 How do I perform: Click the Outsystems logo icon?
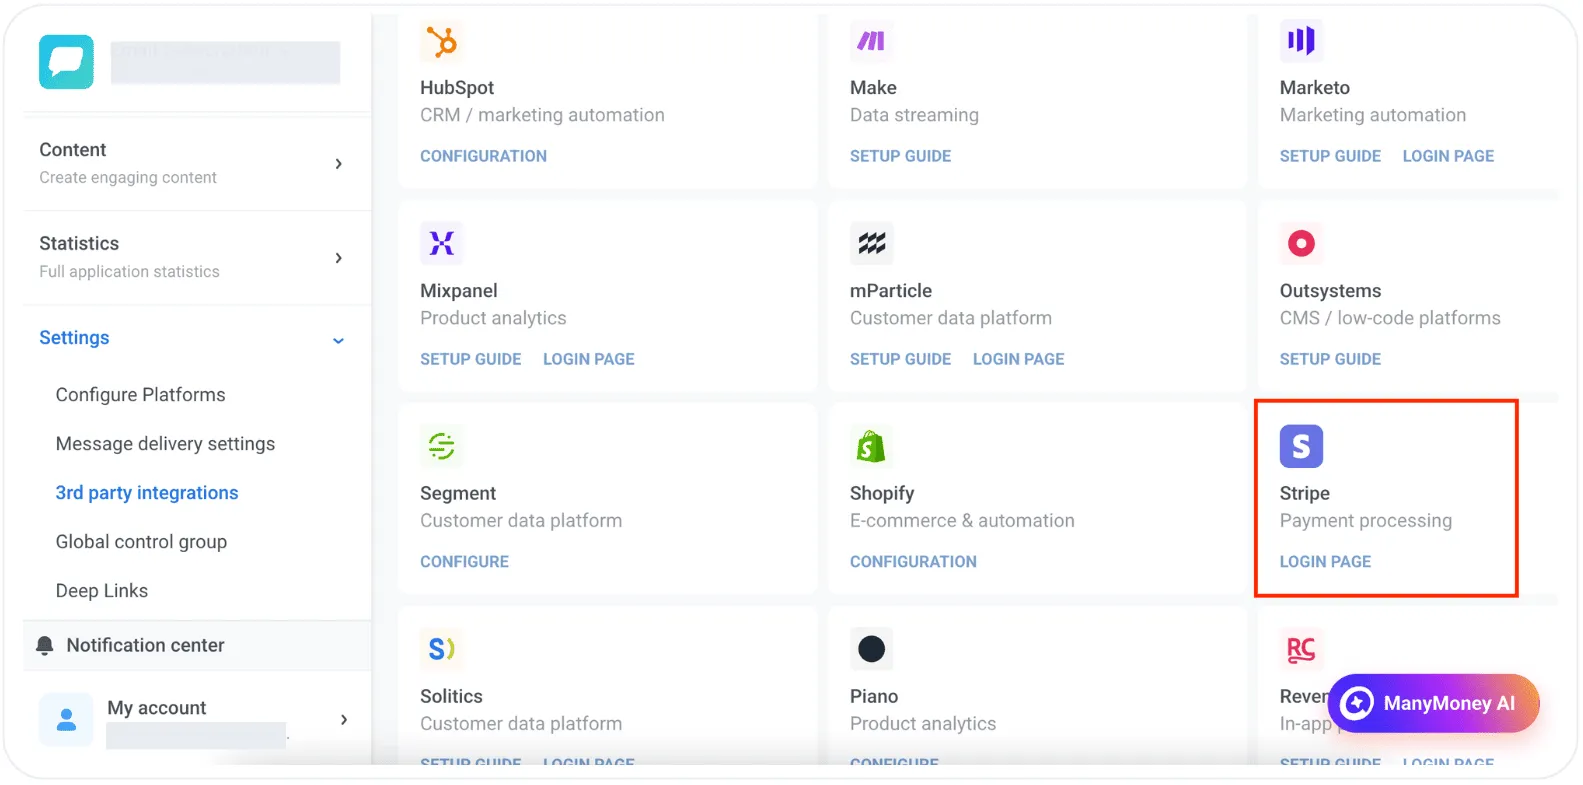coord(1301,243)
